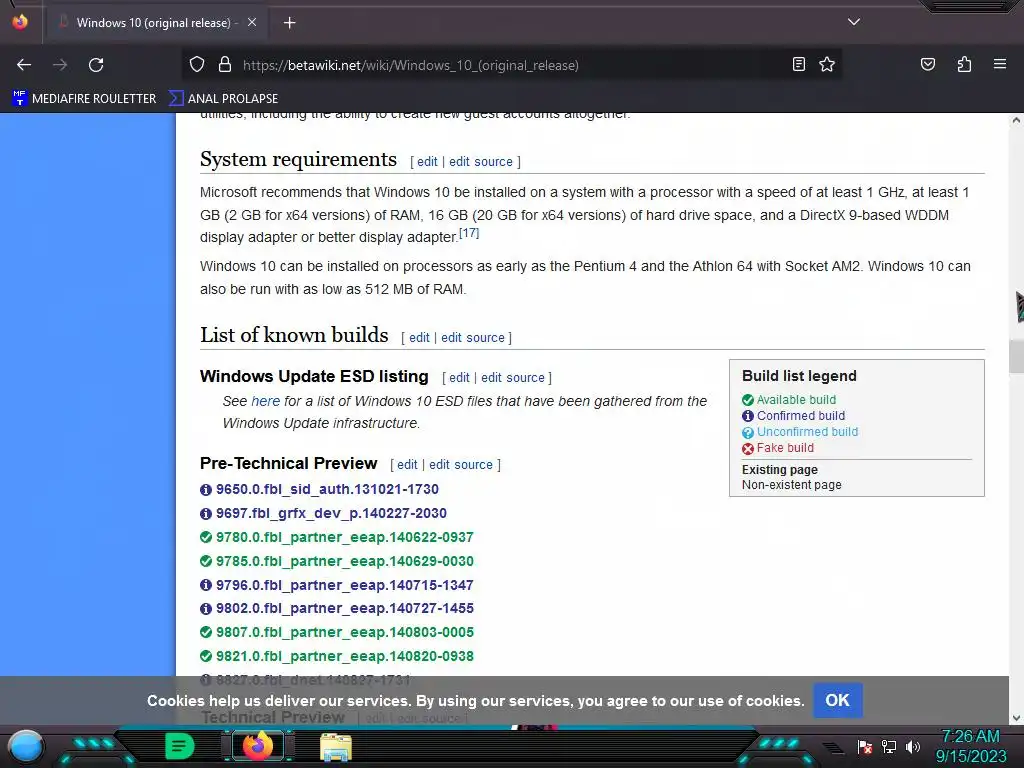Image resolution: width=1024 pixels, height=768 pixels.
Task: Open a new tab
Action: [289, 23]
